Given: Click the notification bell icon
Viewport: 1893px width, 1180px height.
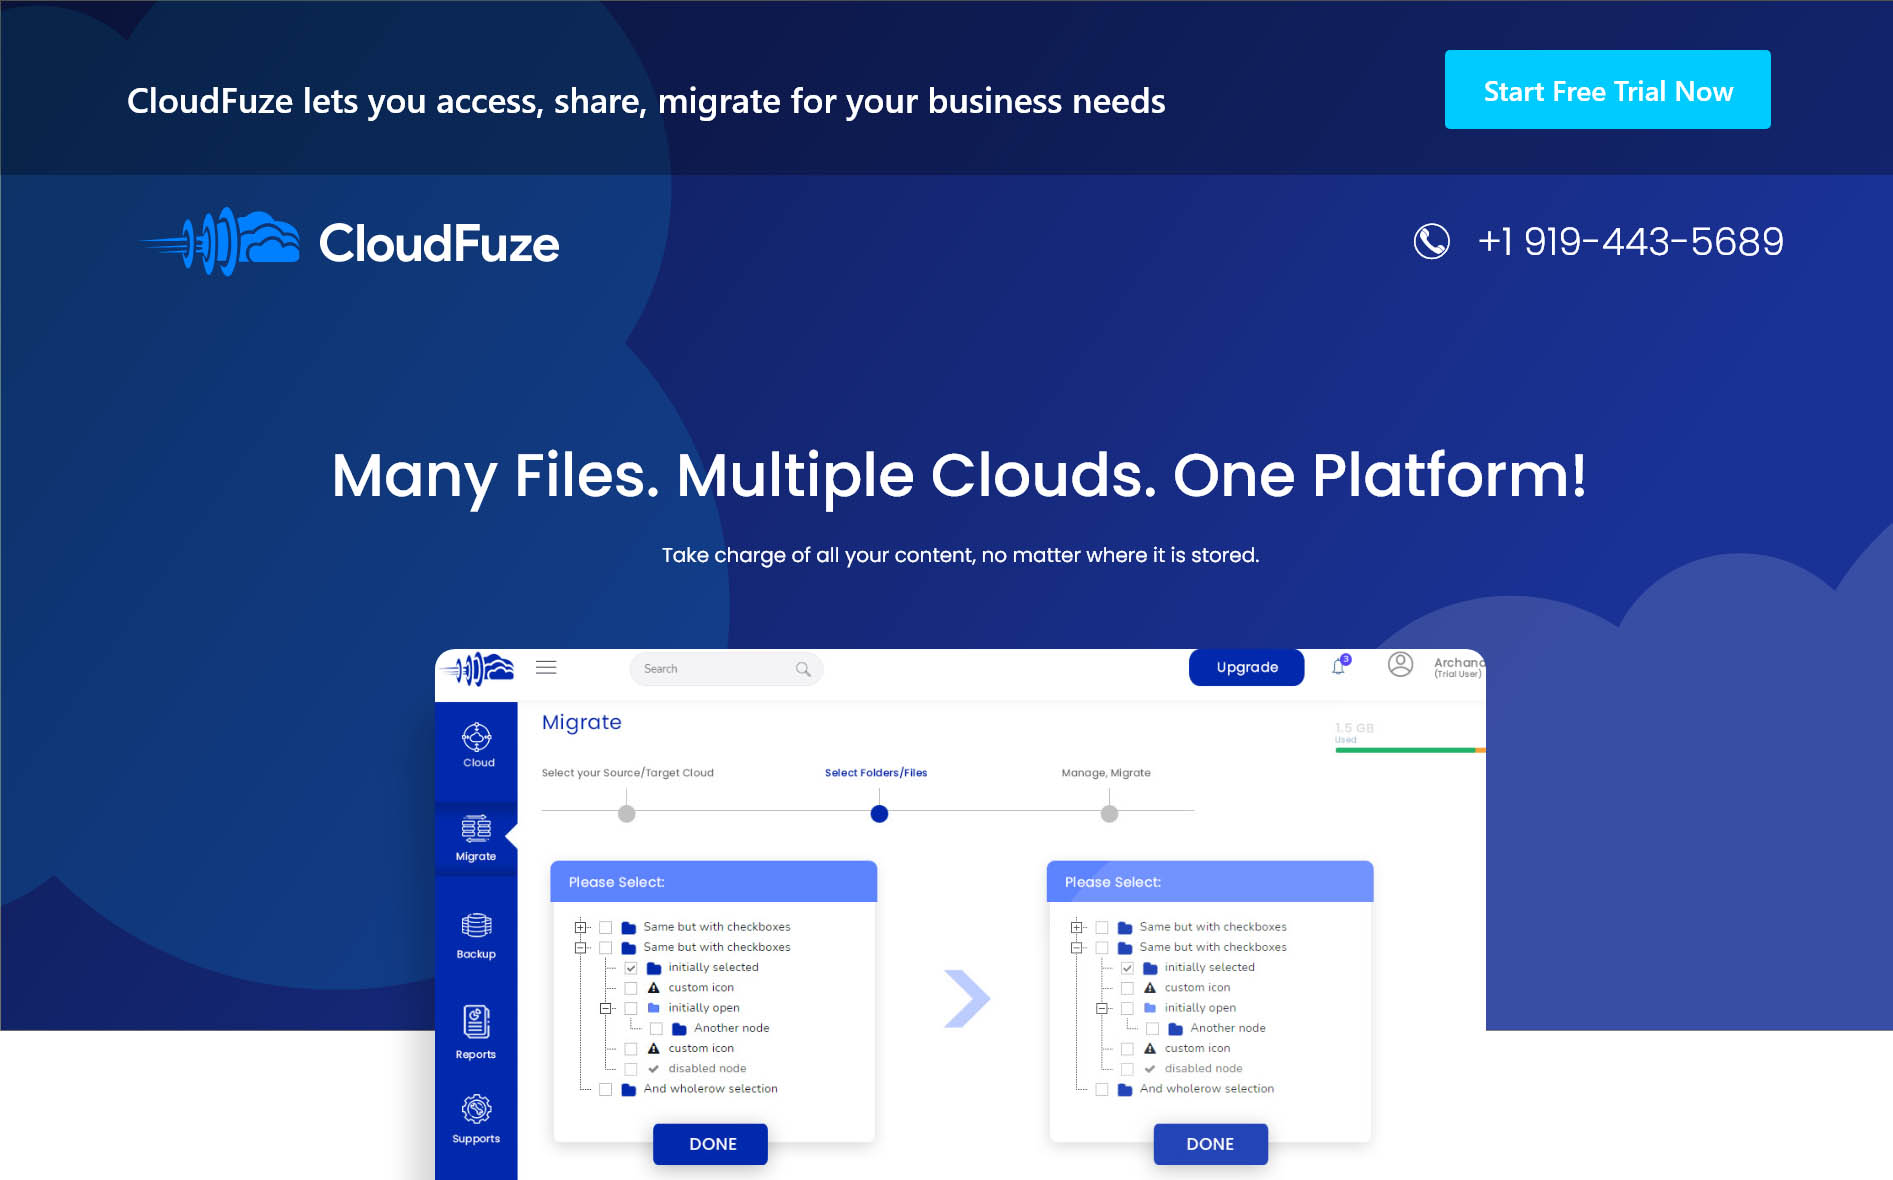Looking at the screenshot, I should click(1339, 667).
